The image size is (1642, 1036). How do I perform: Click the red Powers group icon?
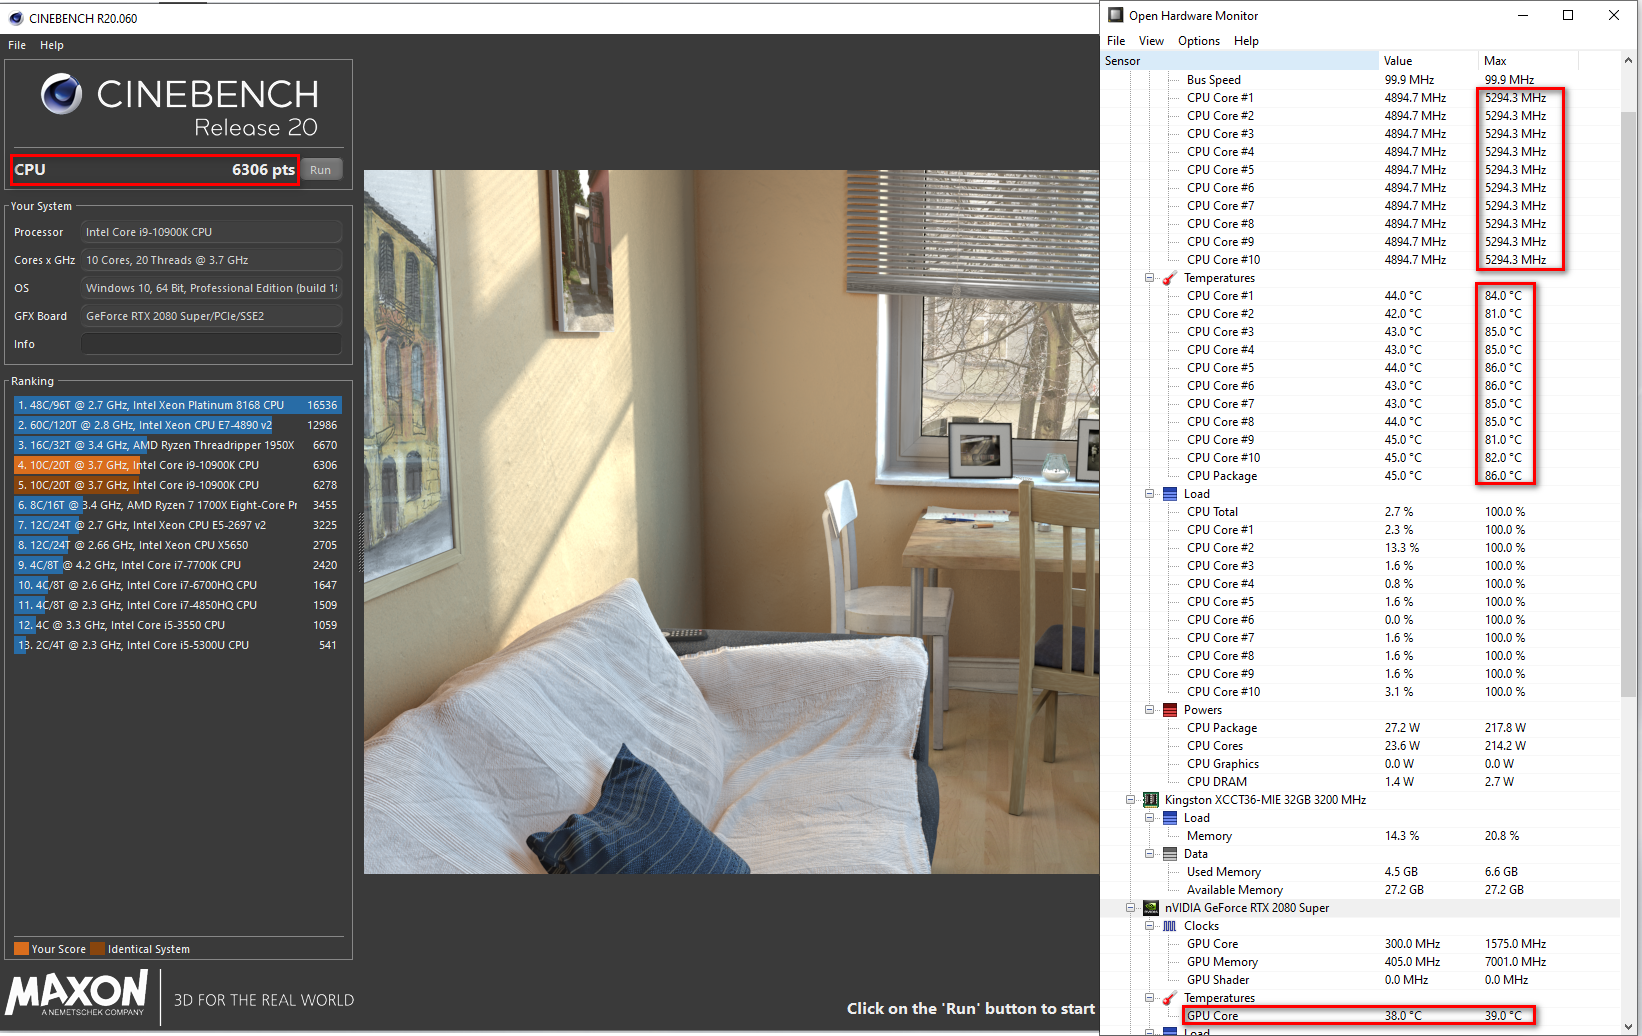tap(1170, 710)
